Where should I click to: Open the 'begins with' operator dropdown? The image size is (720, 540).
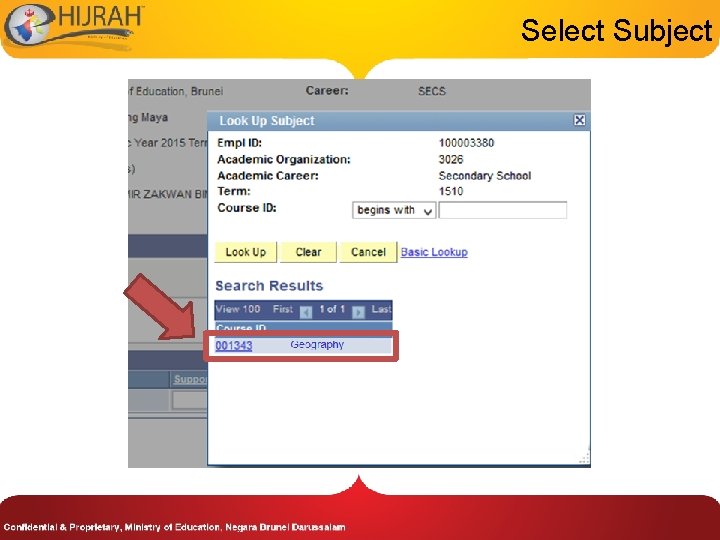[394, 210]
